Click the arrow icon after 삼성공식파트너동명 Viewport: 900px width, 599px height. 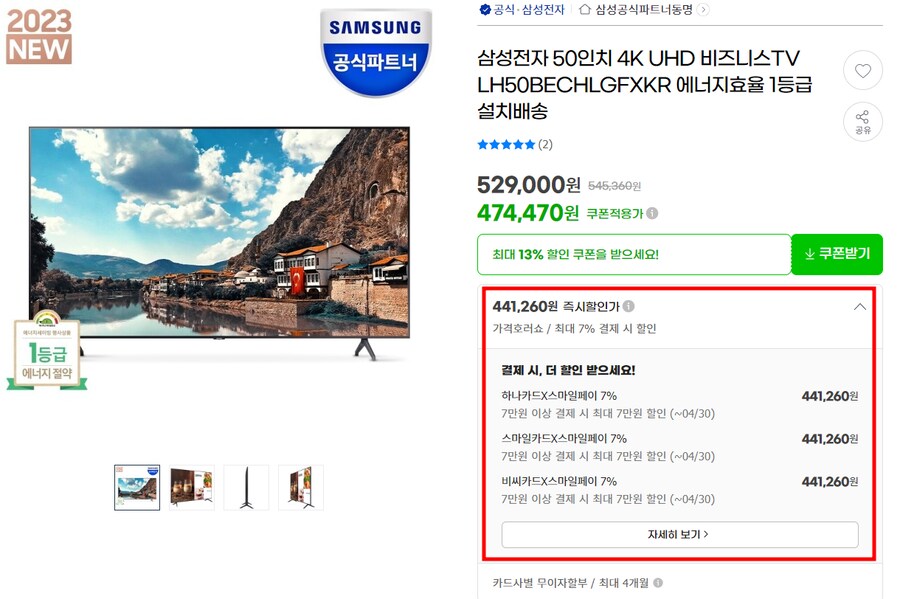[x=703, y=9]
